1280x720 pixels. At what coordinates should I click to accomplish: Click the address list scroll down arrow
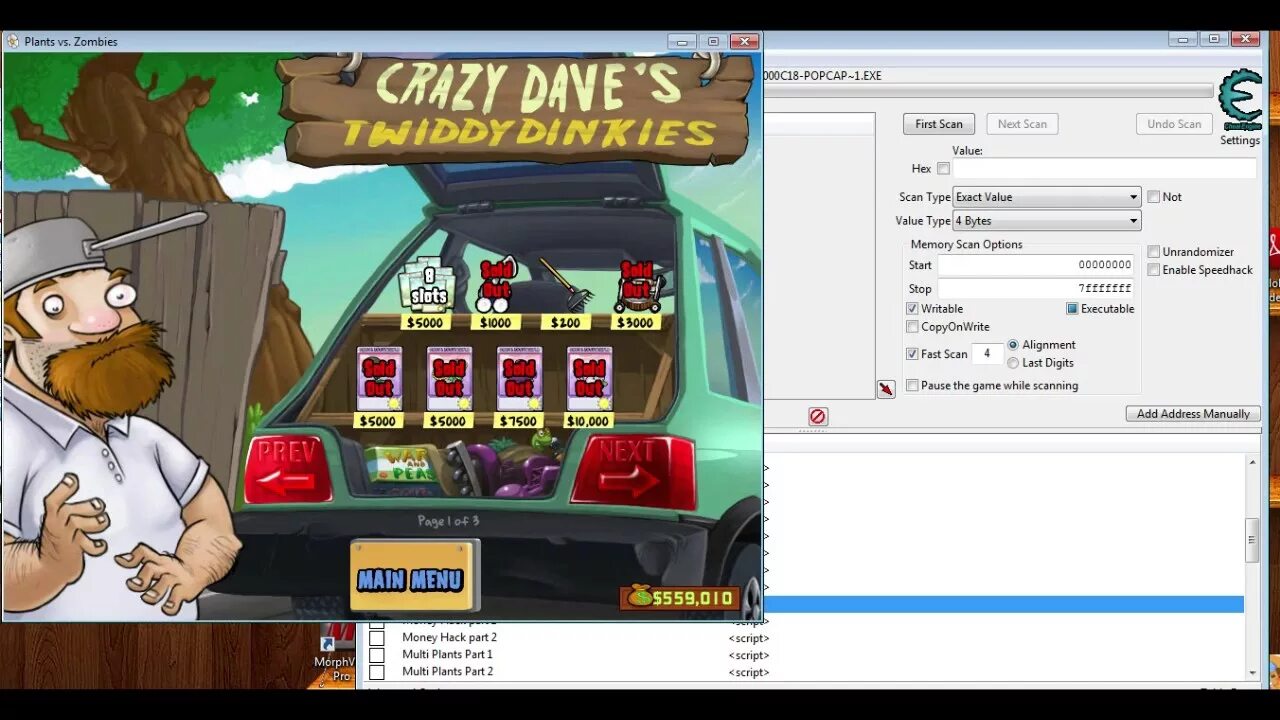[1251, 673]
